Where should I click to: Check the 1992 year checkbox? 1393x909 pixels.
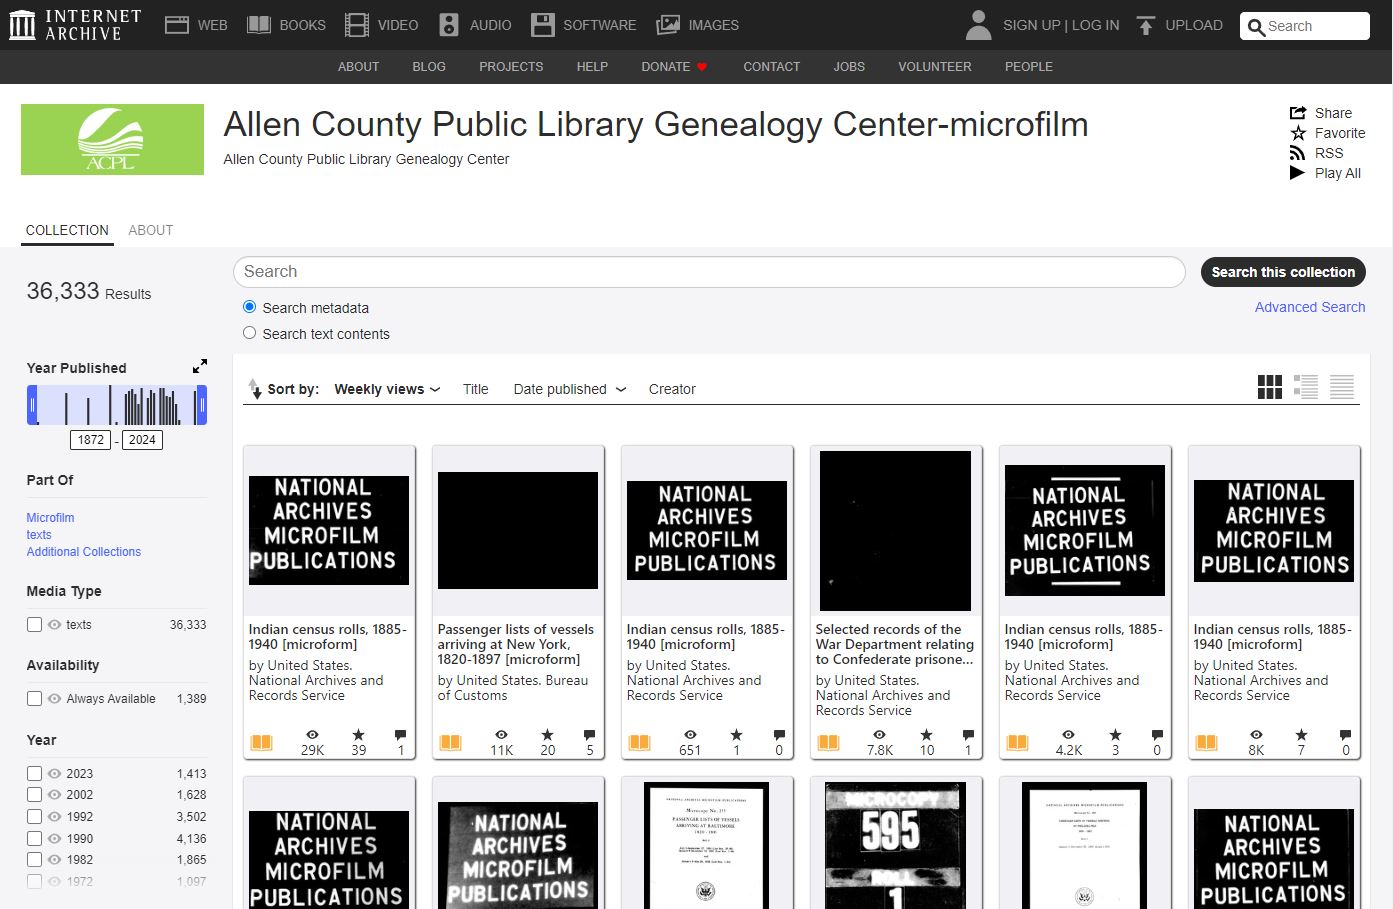coord(34,817)
